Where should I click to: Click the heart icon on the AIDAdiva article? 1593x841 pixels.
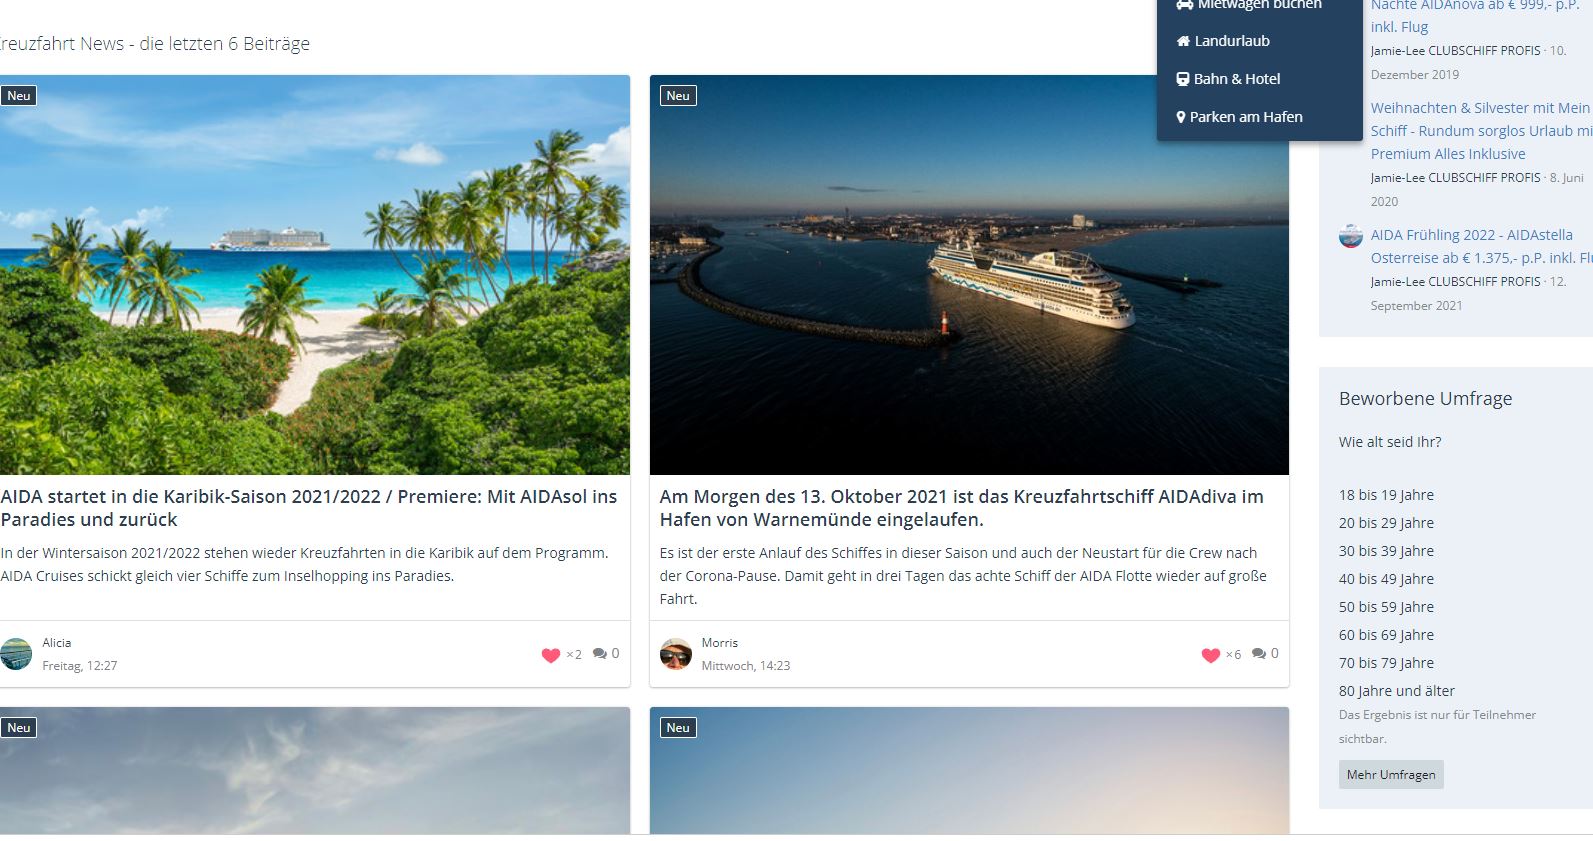click(1210, 655)
